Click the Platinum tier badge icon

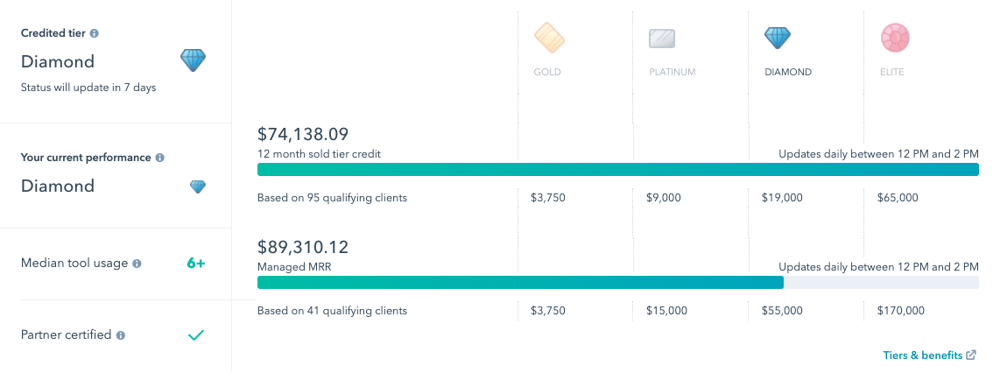coord(662,39)
